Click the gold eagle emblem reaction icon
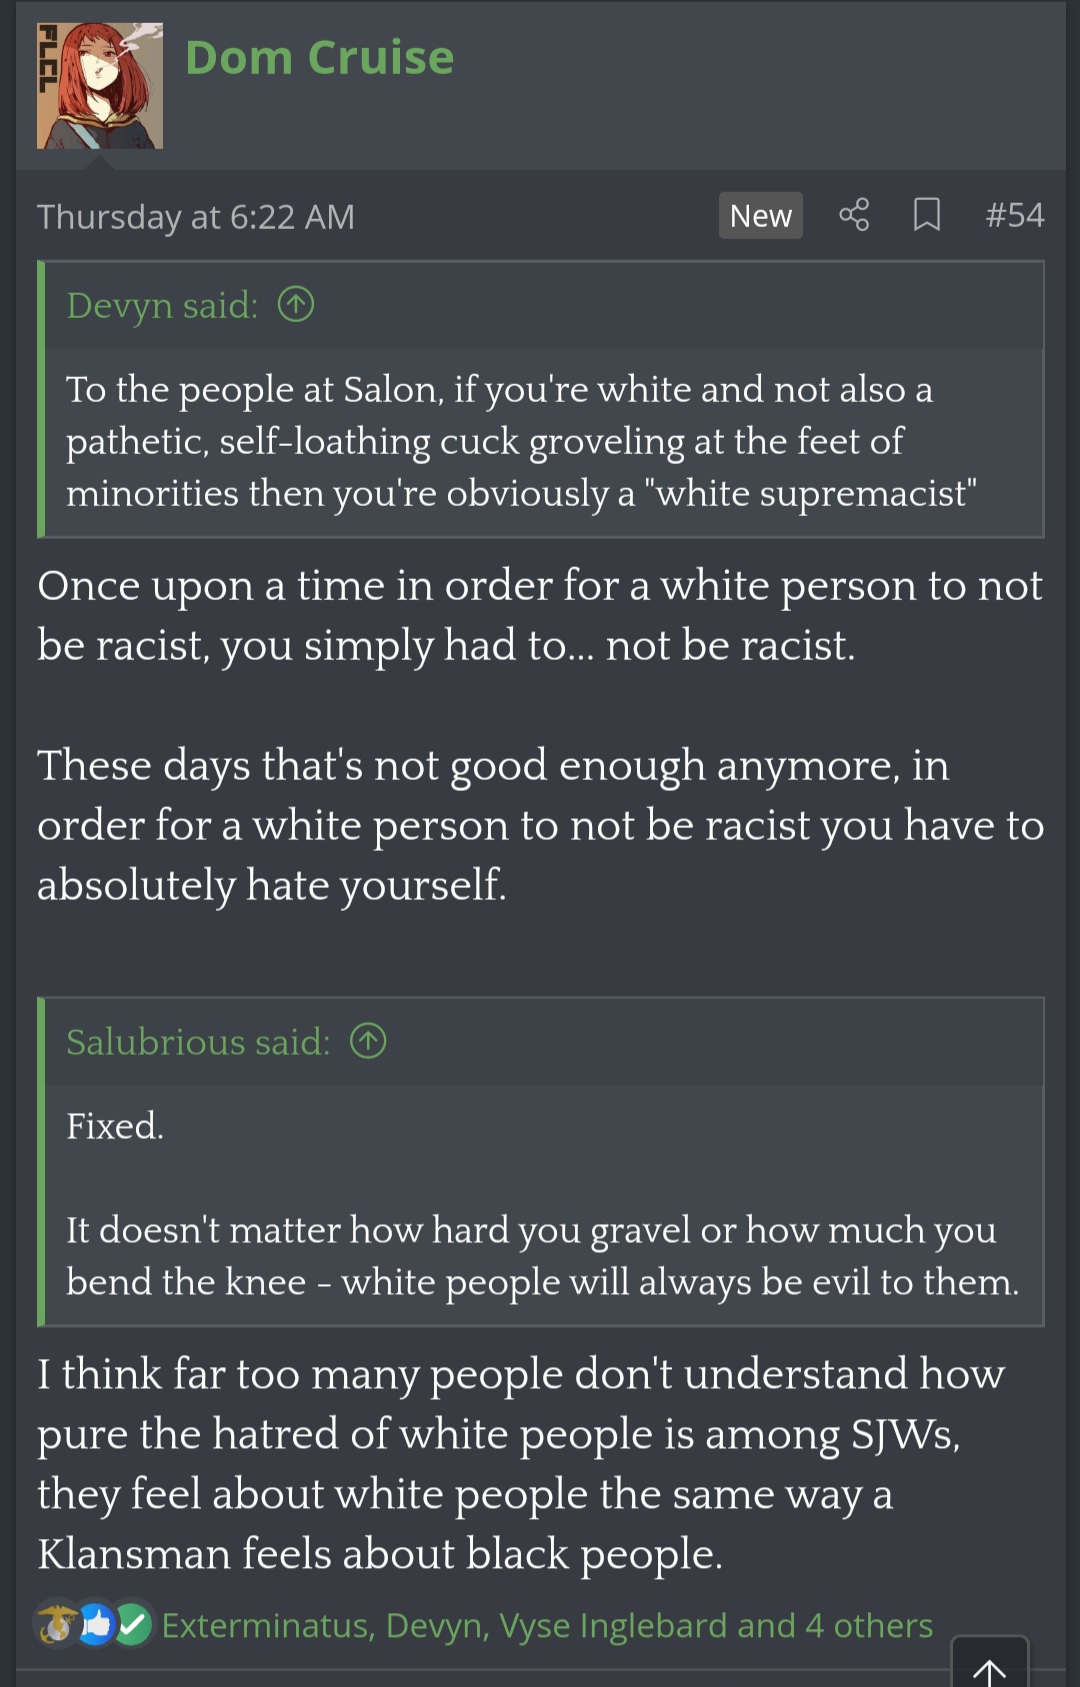 click(56, 1625)
